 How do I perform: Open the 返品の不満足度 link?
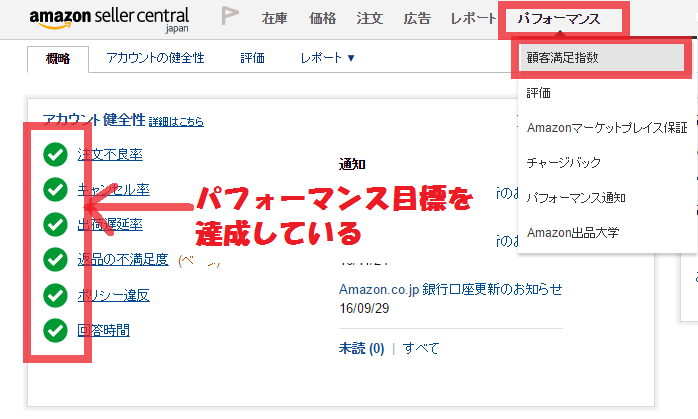123,259
